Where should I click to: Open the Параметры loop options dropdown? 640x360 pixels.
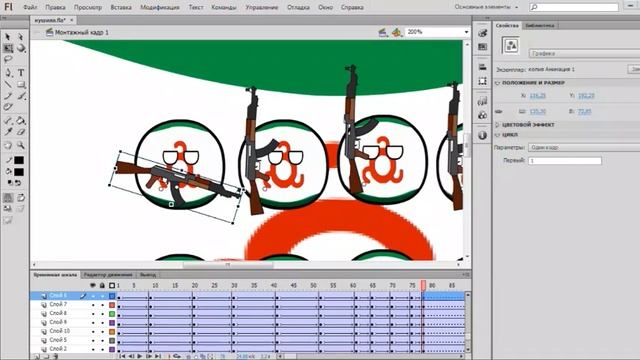[584, 147]
